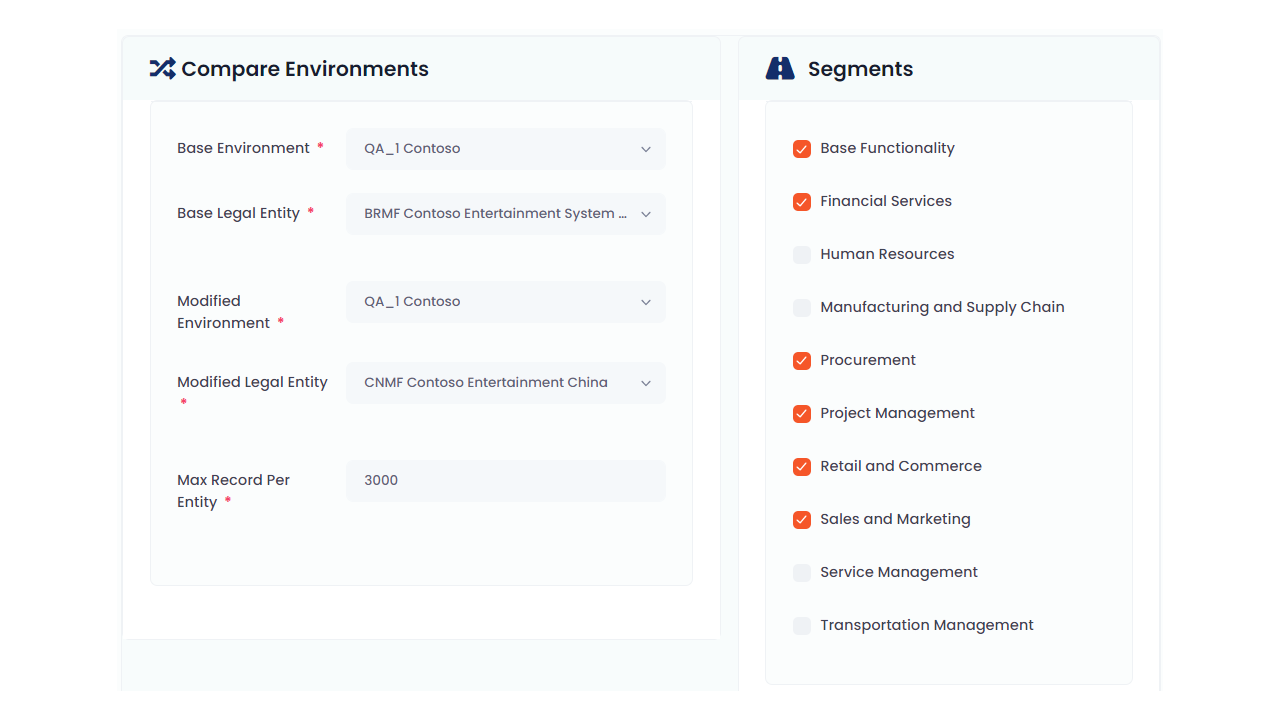
Task: Click the Segments panel heading
Action: coord(860,69)
